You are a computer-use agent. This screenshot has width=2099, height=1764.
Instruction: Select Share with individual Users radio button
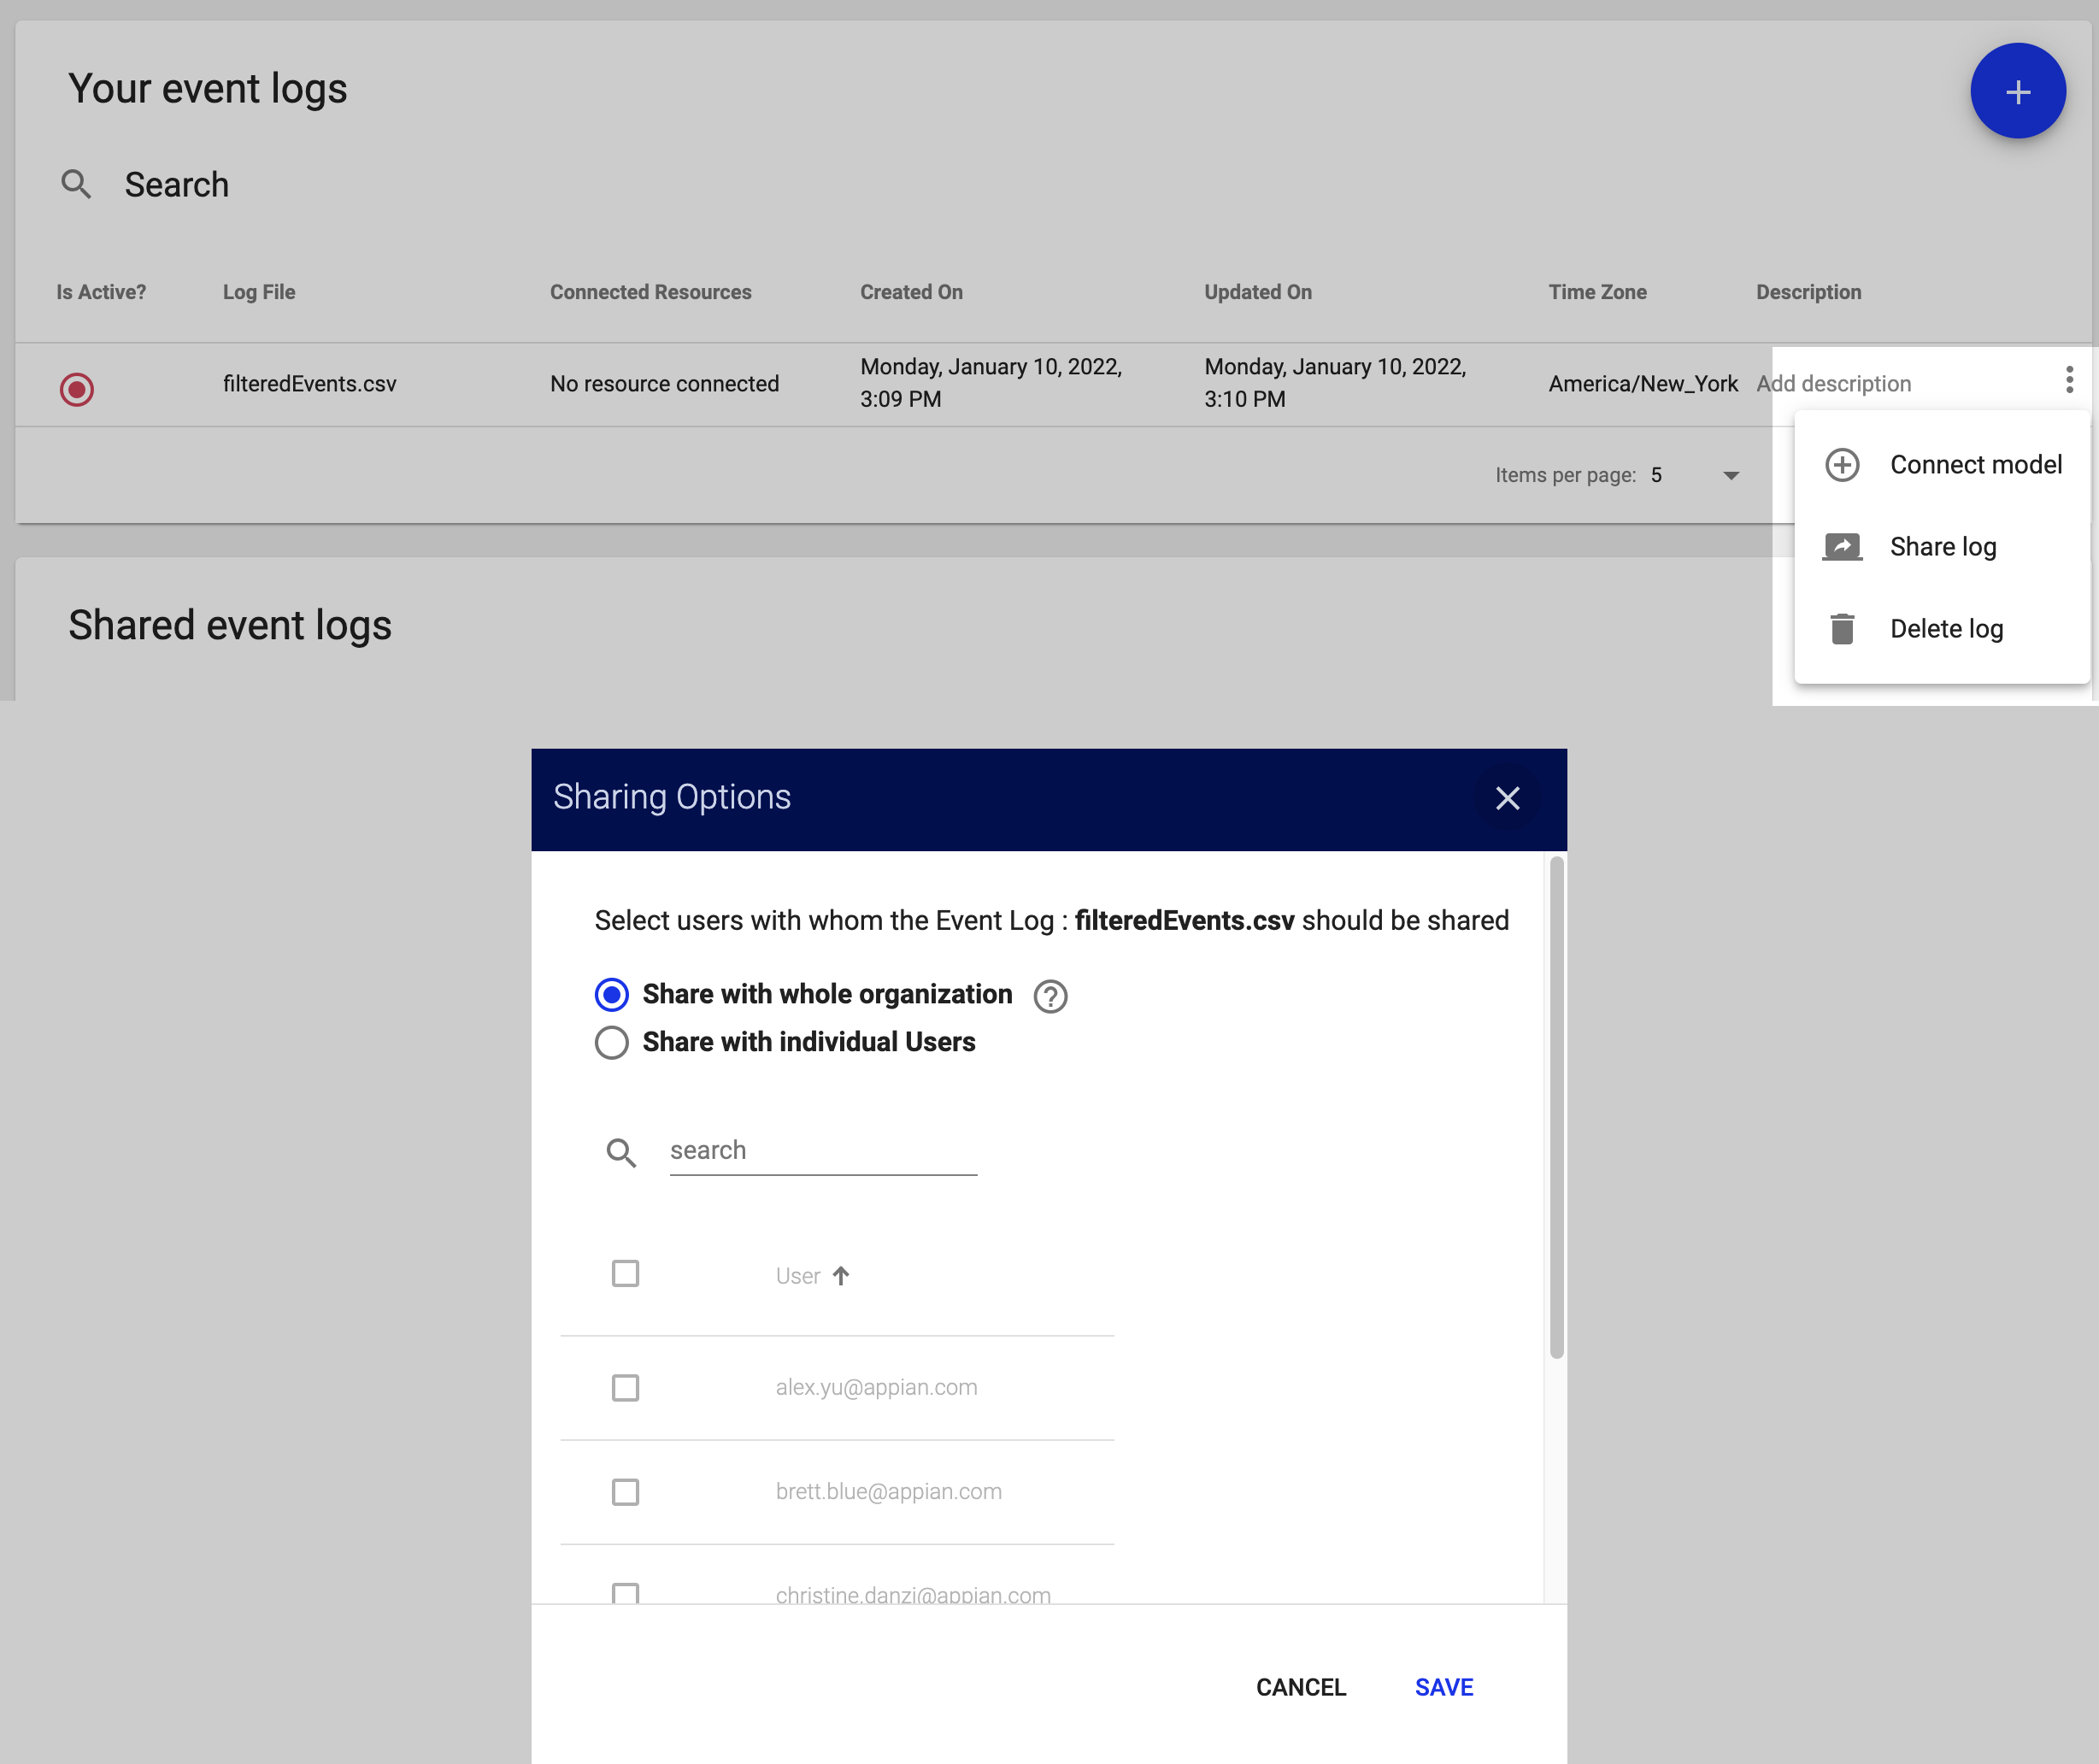pos(610,1043)
